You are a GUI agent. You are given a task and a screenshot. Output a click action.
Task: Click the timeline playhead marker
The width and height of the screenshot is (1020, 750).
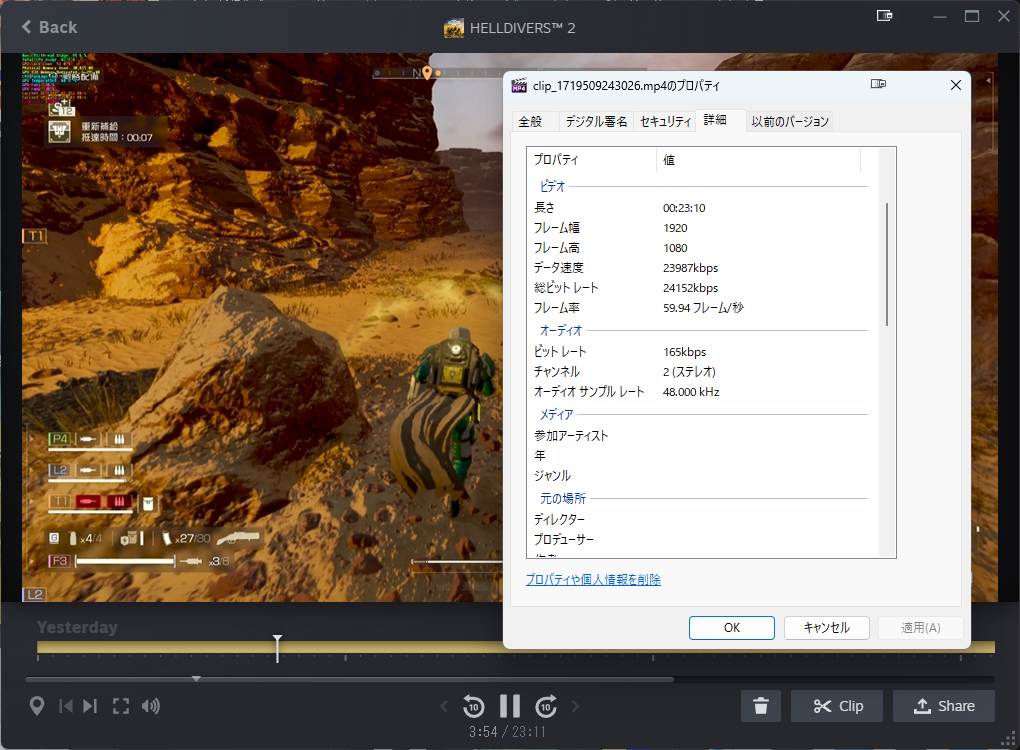click(277, 648)
